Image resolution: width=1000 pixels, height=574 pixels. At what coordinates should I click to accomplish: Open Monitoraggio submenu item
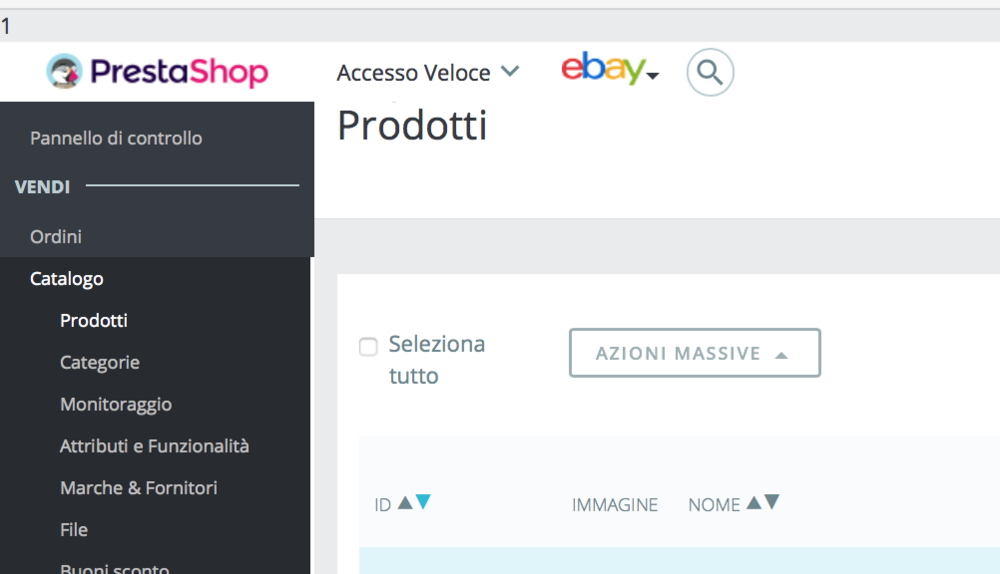(116, 405)
